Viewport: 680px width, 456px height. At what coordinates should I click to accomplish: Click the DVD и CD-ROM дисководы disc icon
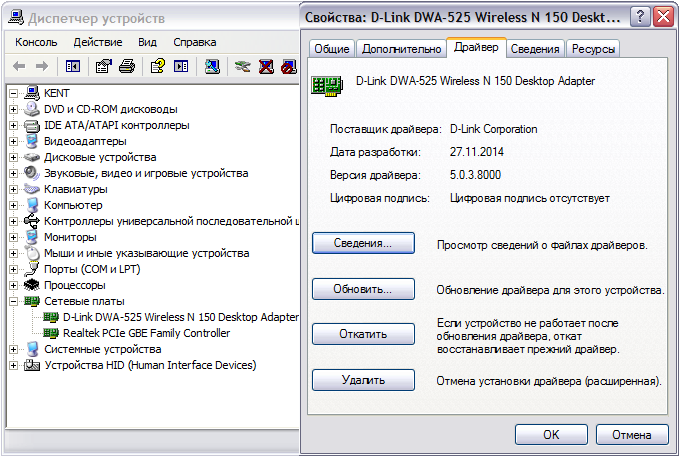[32, 109]
